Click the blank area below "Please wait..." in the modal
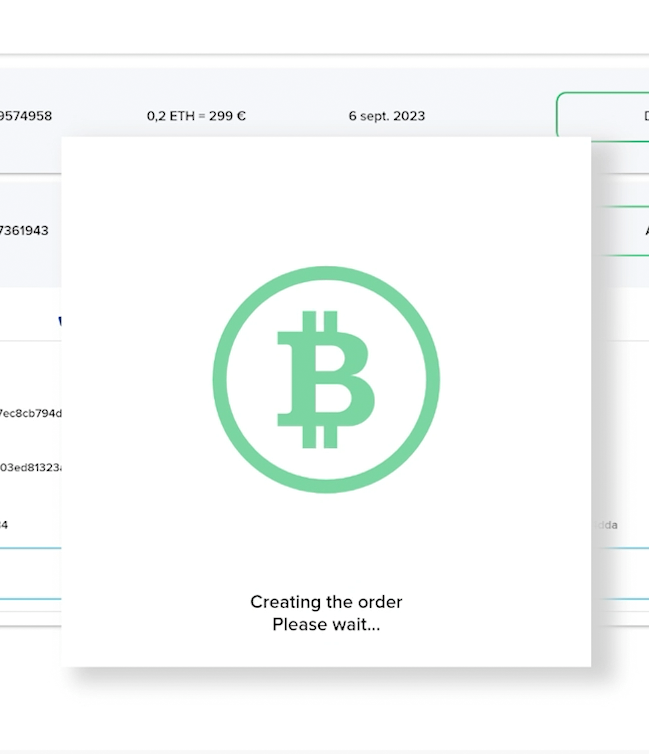The height and width of the screenshot is (754, 649). pyautogui.click(x=326, y=650)
